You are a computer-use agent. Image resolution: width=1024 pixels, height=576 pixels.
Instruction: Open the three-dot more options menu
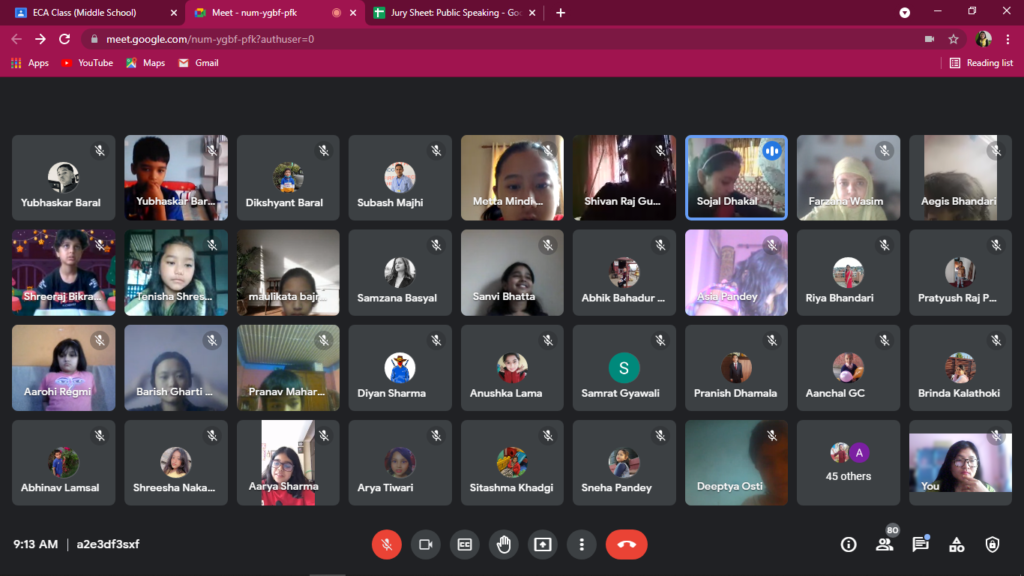point(582,544)
